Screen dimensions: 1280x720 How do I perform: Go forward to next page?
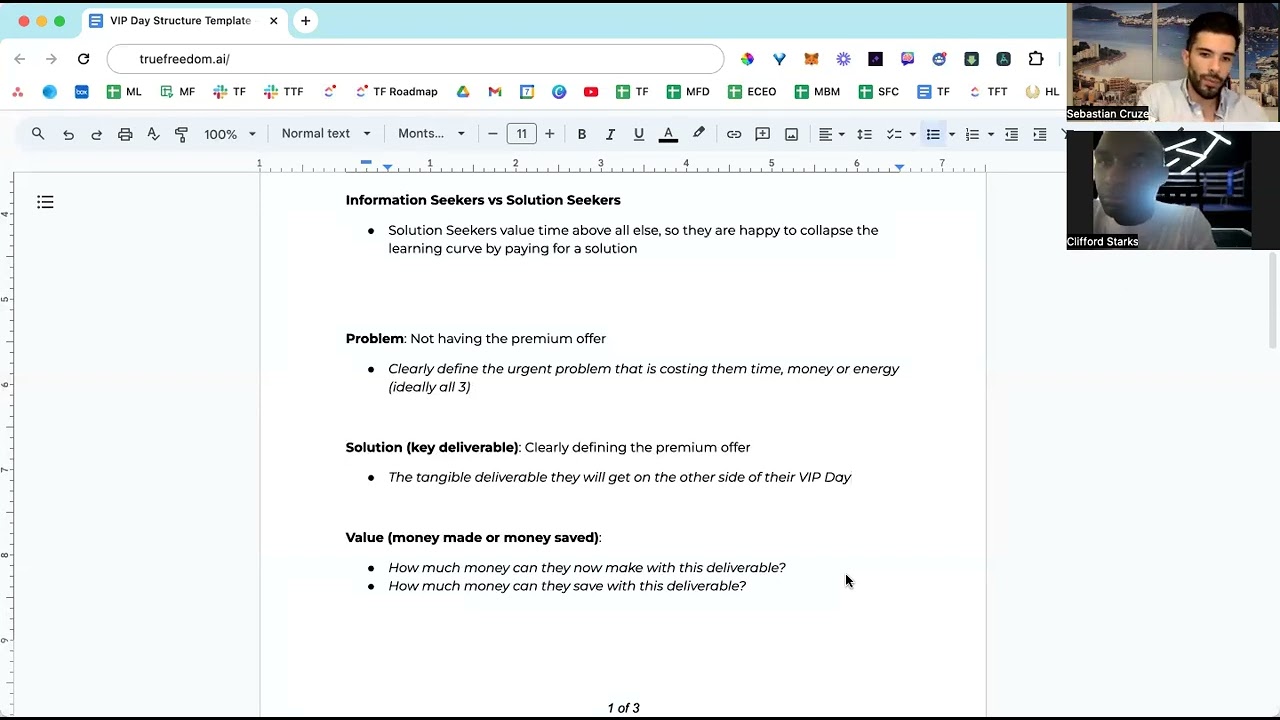51,59
